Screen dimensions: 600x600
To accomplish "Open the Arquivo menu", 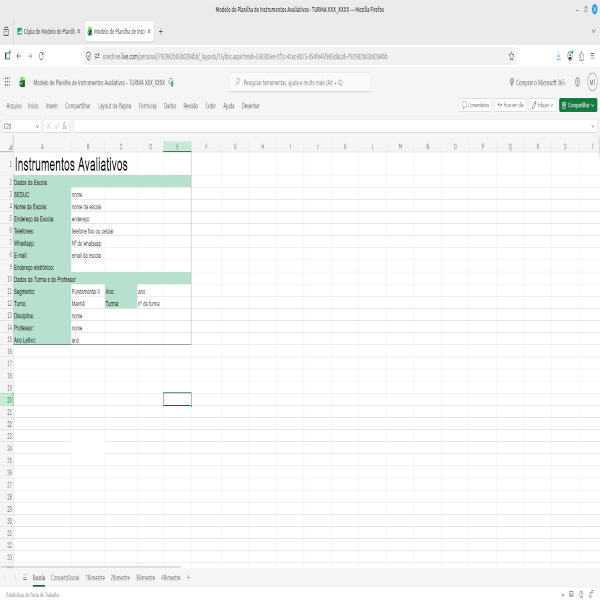I will coord(14,106).
